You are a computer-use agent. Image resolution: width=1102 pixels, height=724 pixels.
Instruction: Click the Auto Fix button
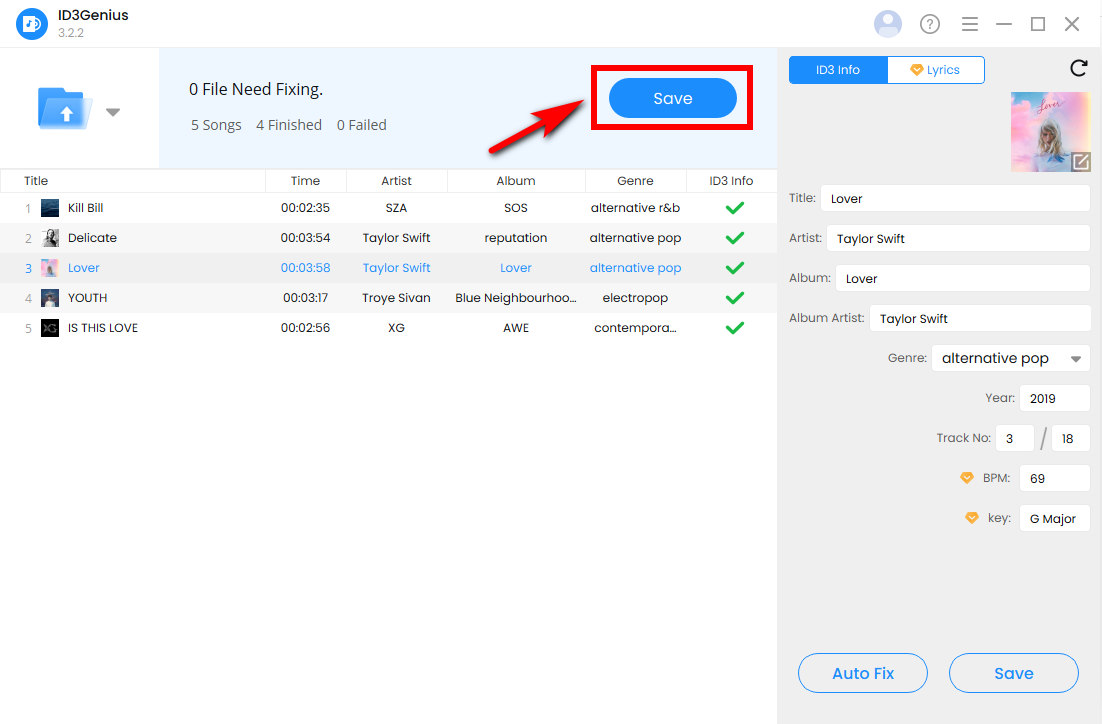pos(863,673)
